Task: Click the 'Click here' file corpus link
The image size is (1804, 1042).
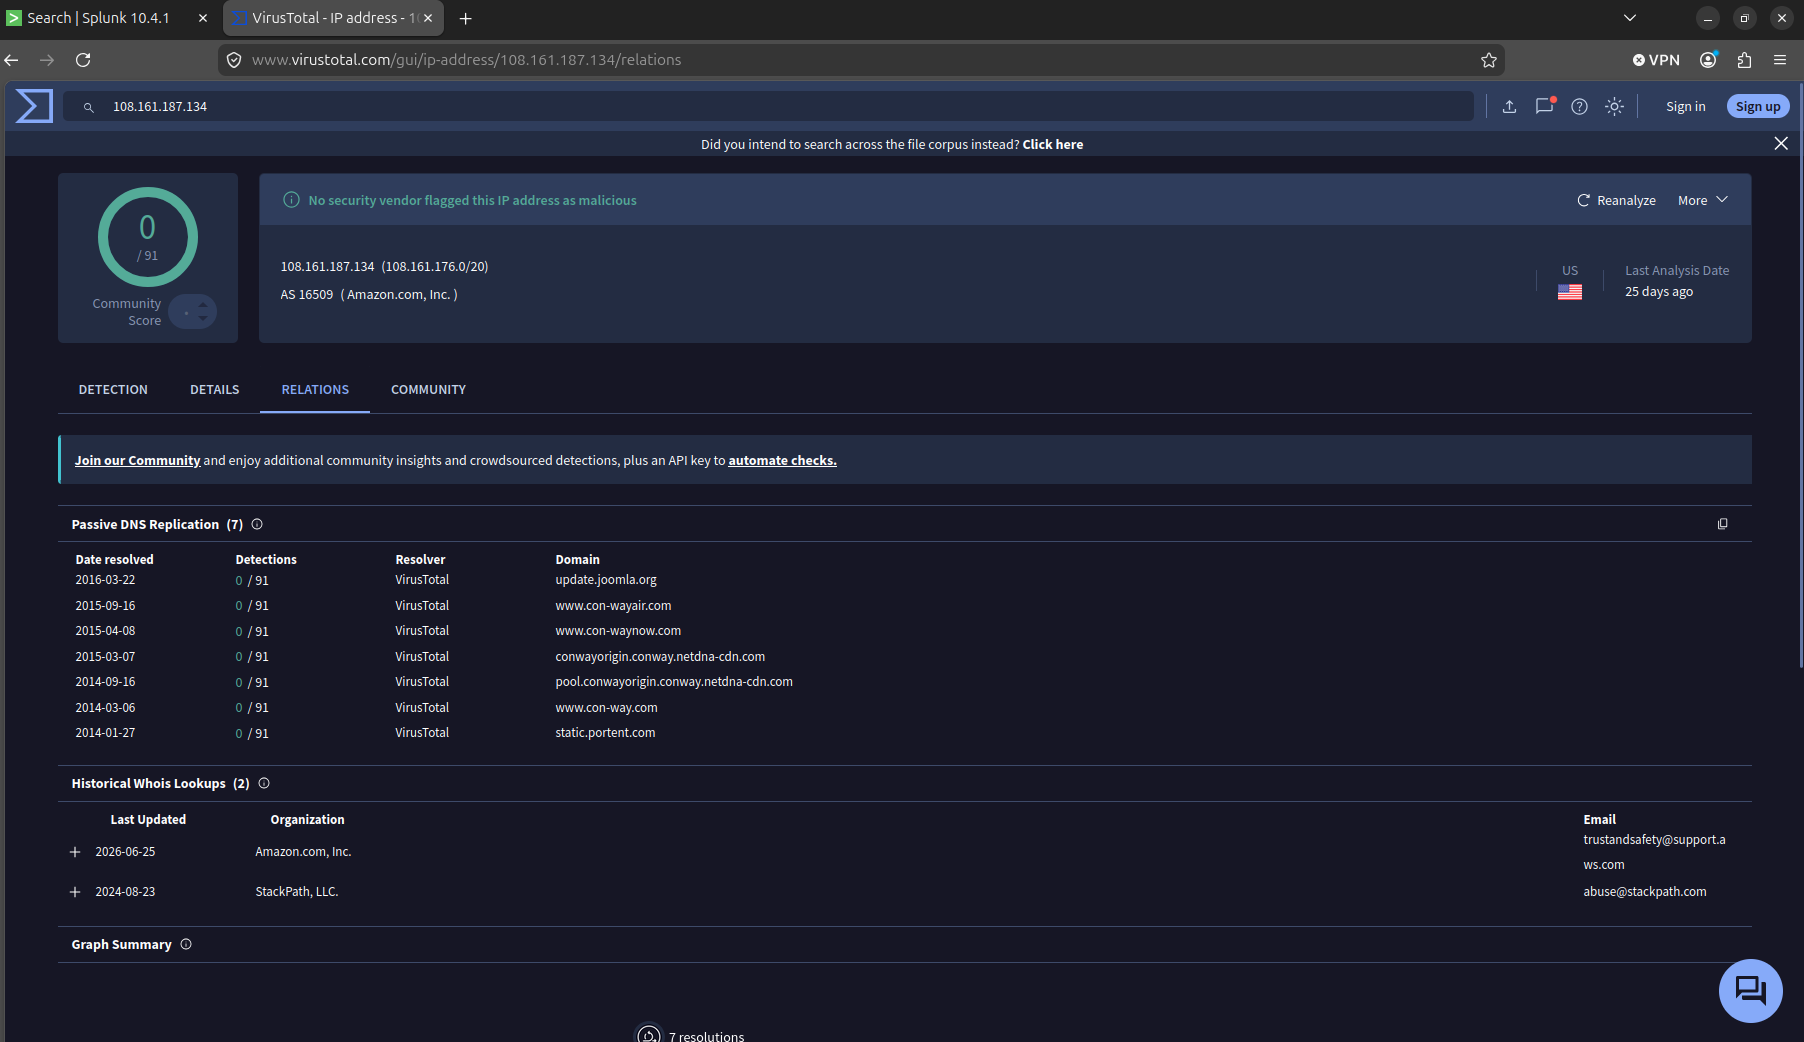Action: click(x=1053, y=144)
